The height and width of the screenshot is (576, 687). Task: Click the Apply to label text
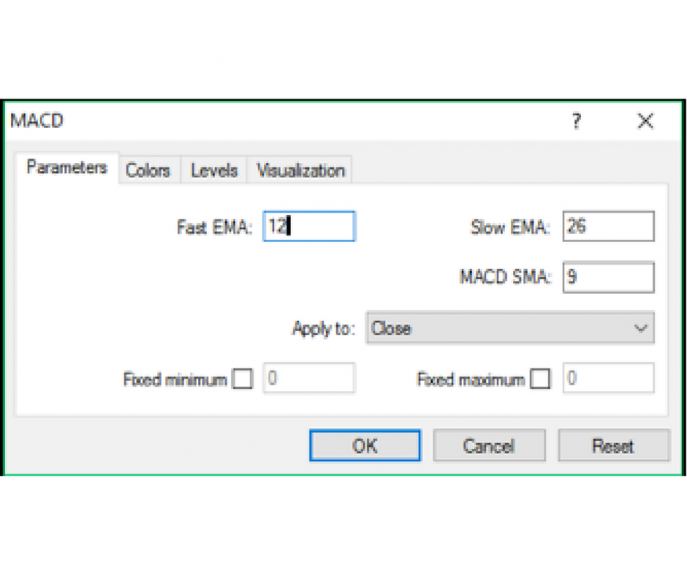(322, 328)
